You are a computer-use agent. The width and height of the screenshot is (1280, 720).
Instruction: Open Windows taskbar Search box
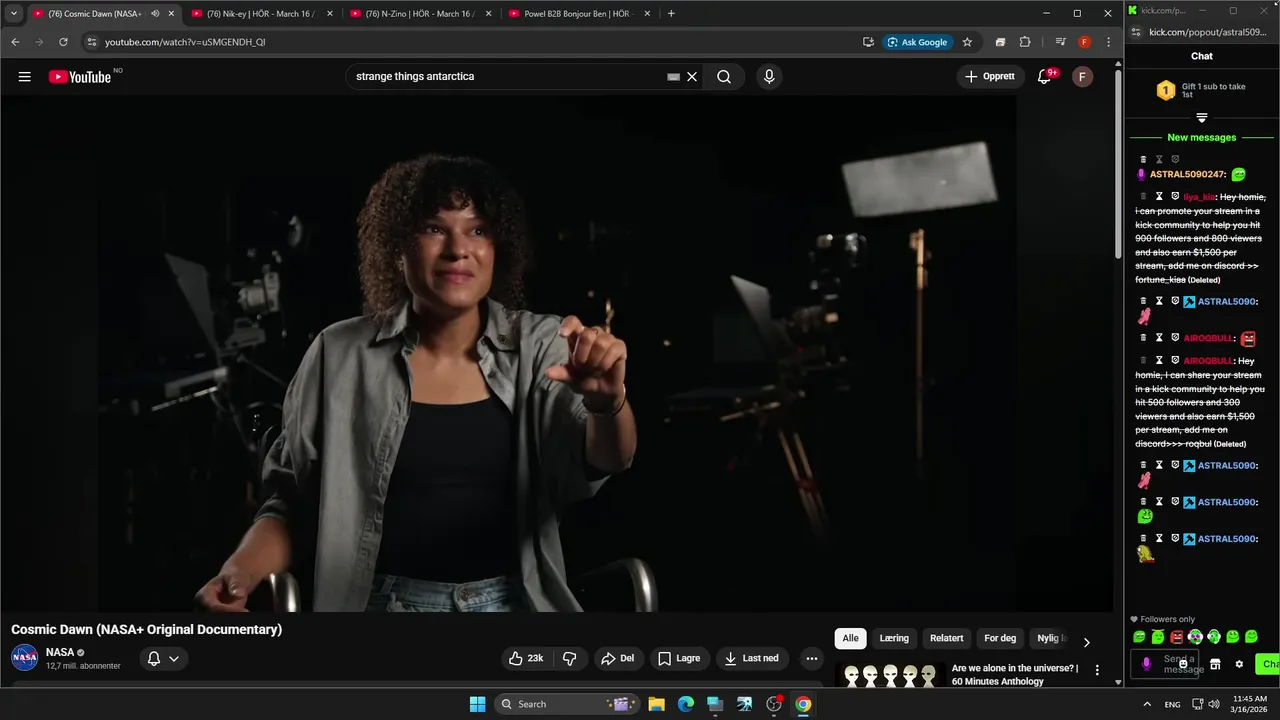pos(567,704)
